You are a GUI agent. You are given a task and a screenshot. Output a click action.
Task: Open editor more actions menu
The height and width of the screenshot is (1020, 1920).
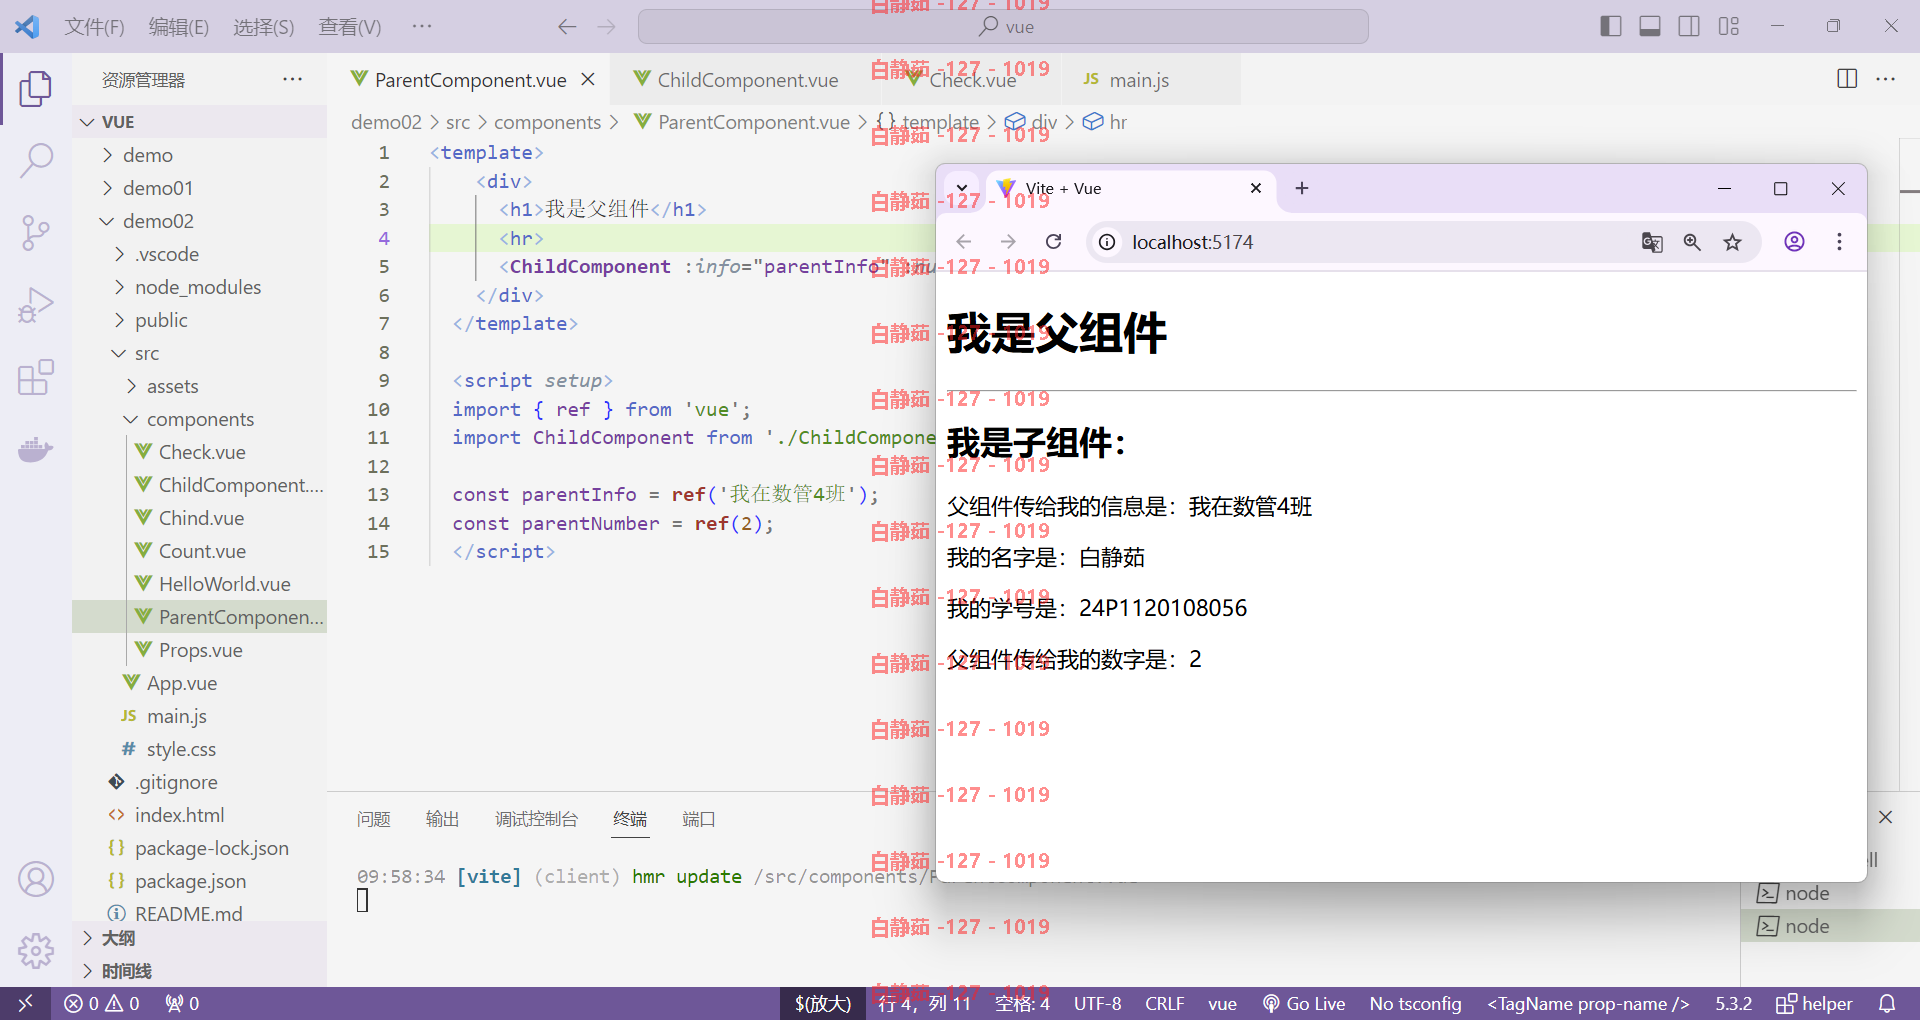pyautogui.click(x=1886, y=79)
